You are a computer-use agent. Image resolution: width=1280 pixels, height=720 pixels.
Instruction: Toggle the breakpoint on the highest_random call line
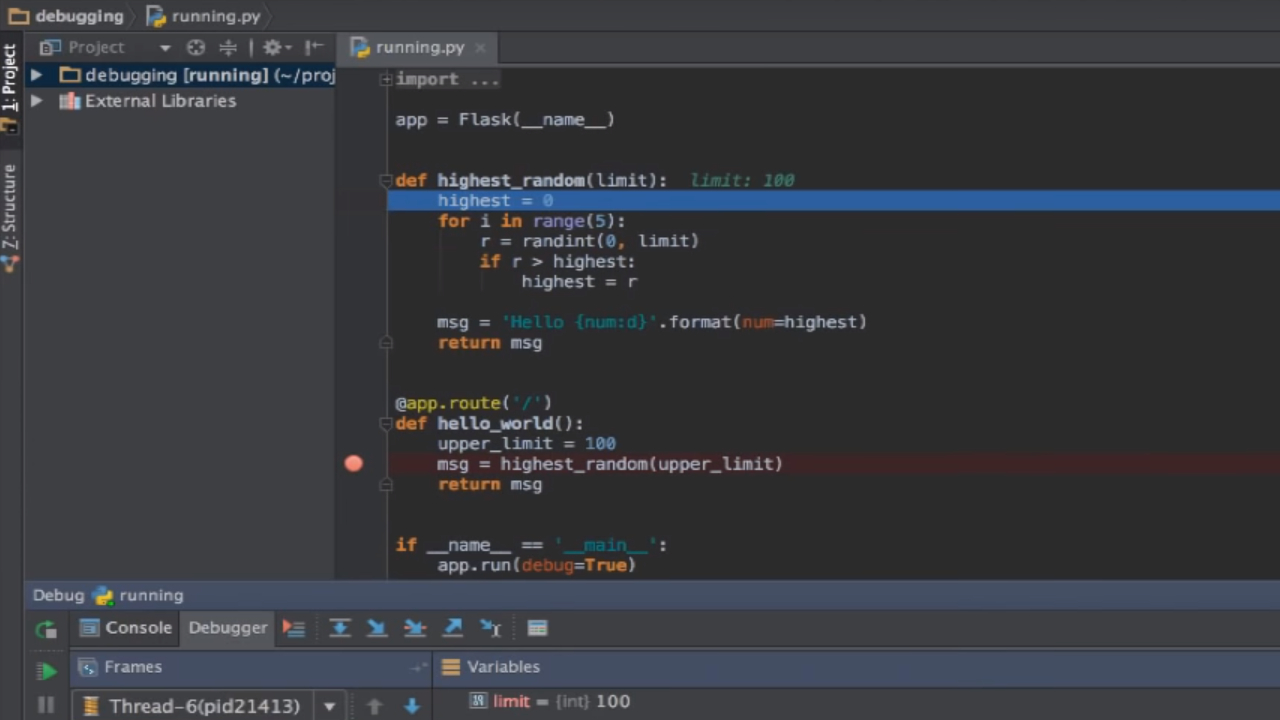coord(354,463)
